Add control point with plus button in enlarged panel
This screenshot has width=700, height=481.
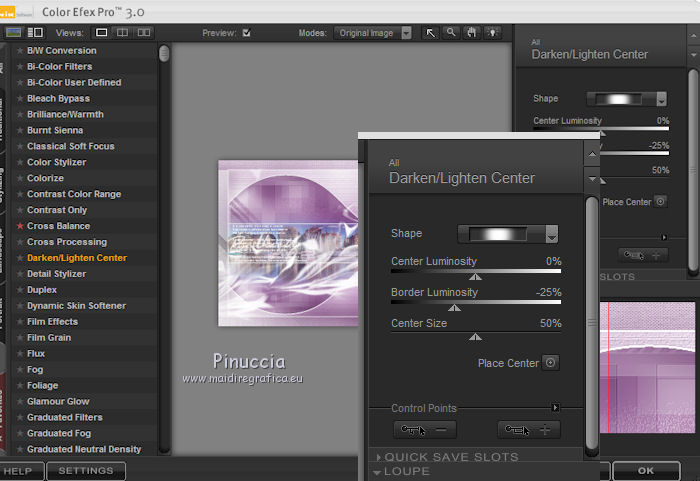point(529,430)
